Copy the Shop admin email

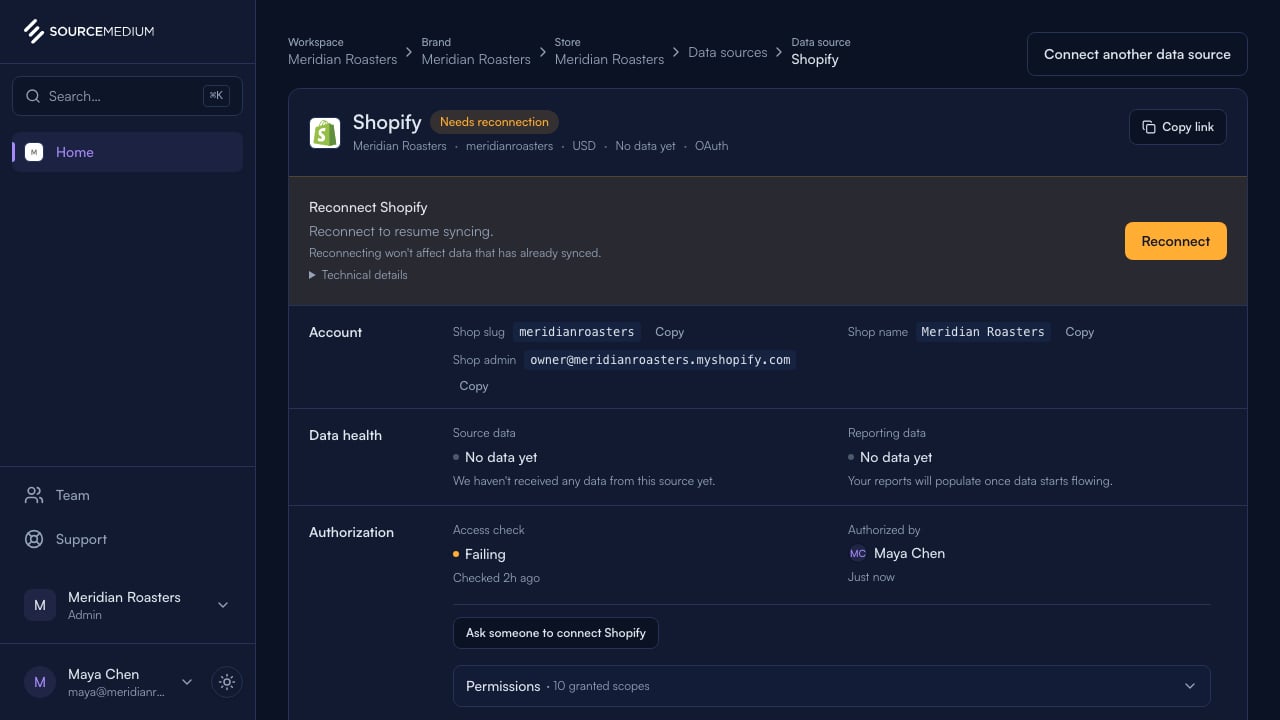[474, 386]
